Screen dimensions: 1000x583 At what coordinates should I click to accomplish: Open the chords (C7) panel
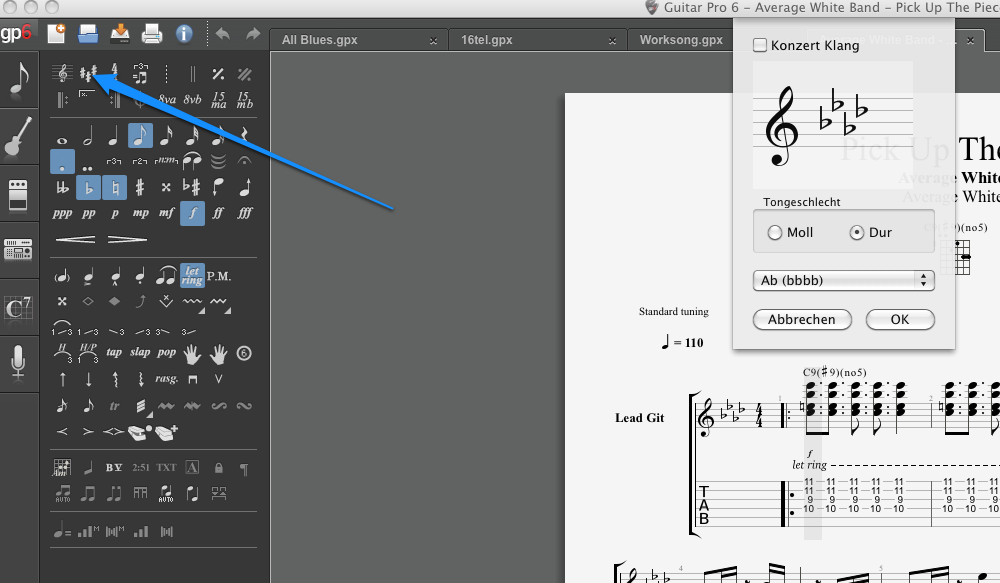coord(18,309)
